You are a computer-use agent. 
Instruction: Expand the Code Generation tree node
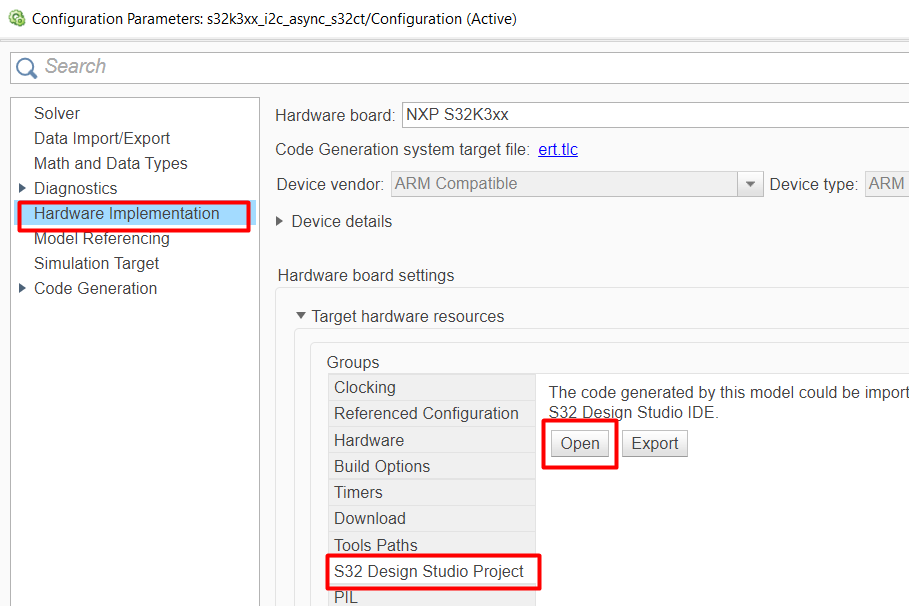pos(23,289)
